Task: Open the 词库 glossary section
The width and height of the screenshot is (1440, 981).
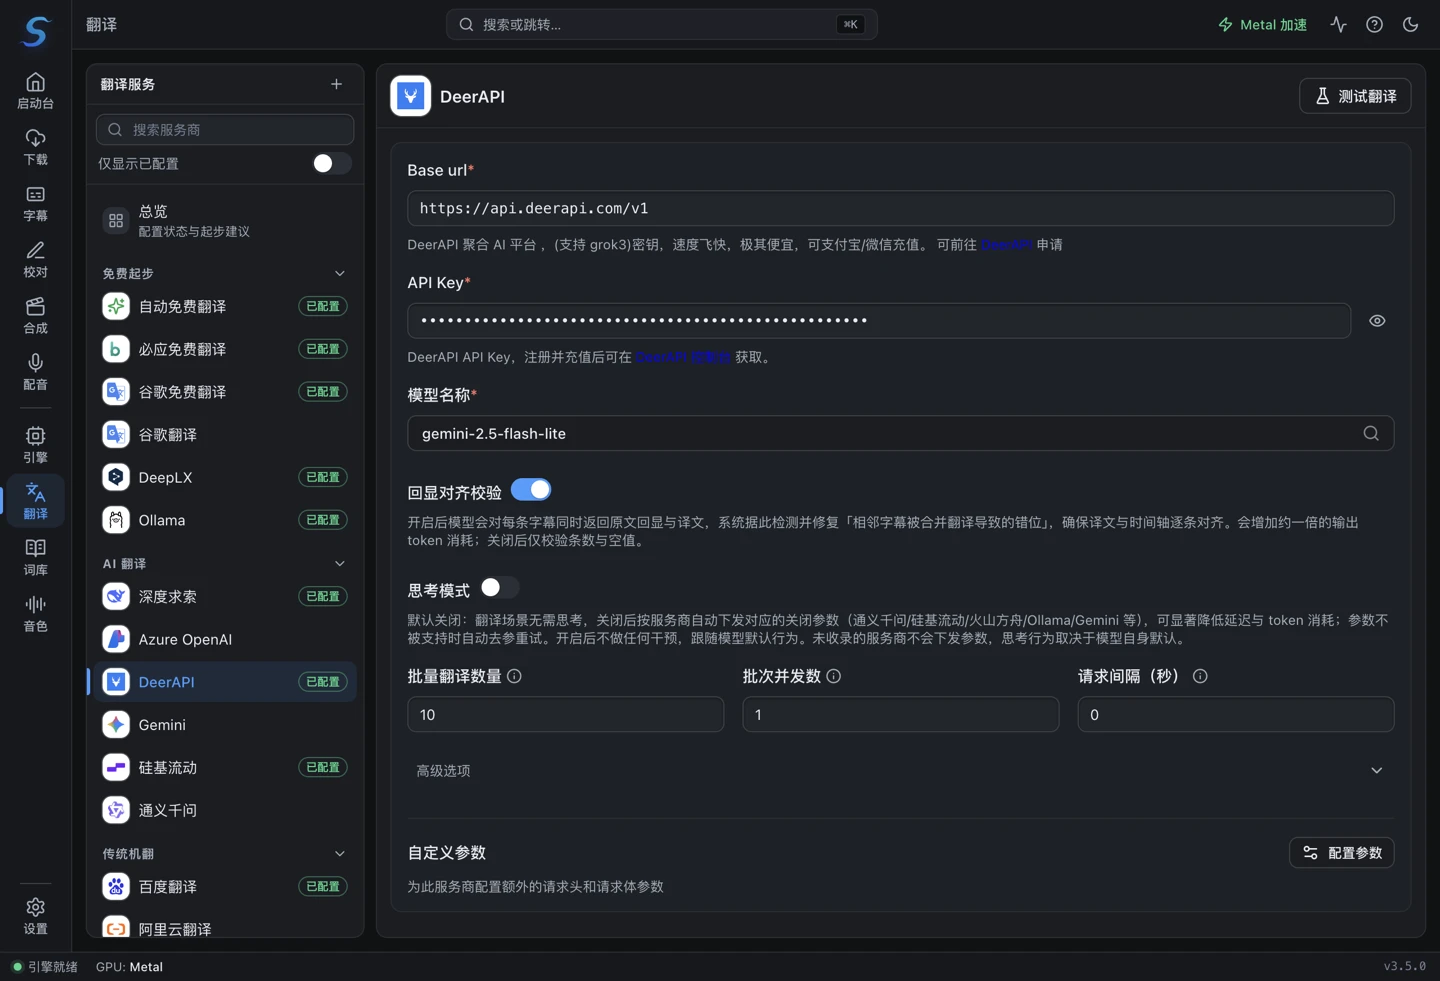Action: click(x=35, y=556)
